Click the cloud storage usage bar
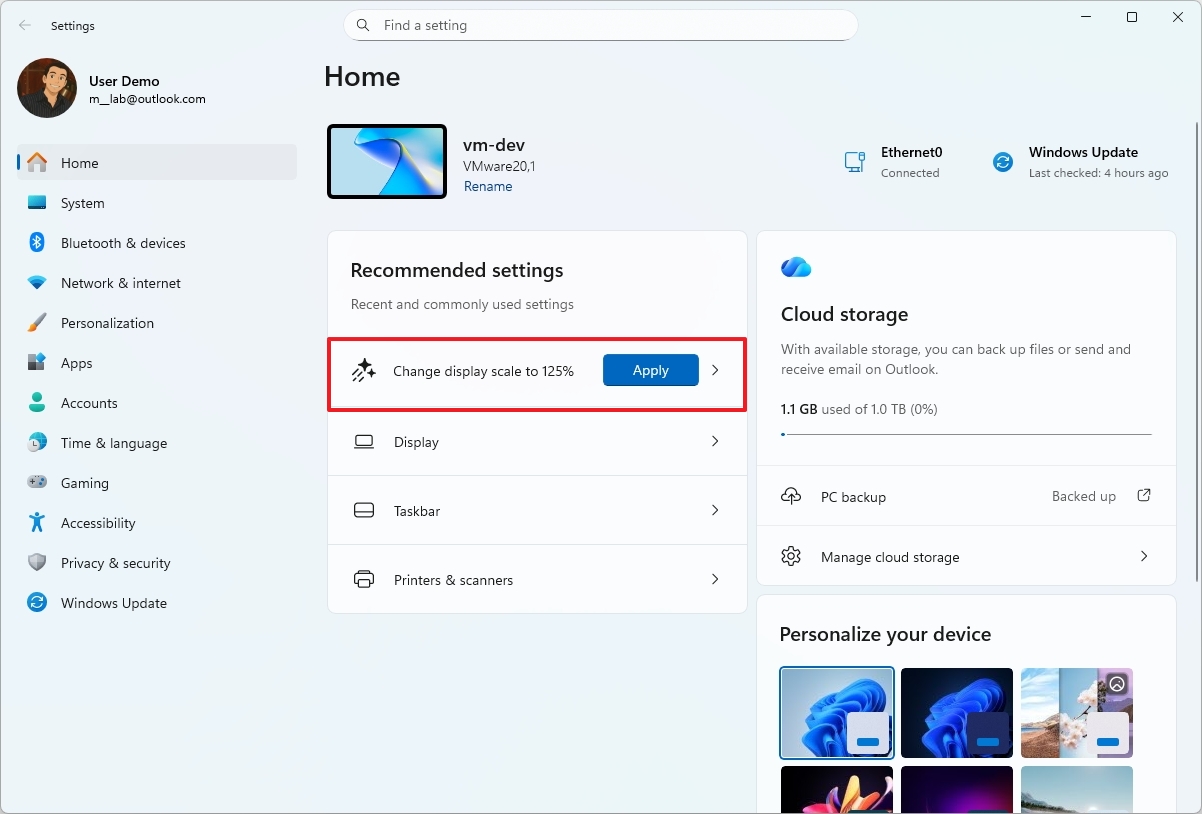The height and width of the screenshot is (814, 1202). point(966,433)
